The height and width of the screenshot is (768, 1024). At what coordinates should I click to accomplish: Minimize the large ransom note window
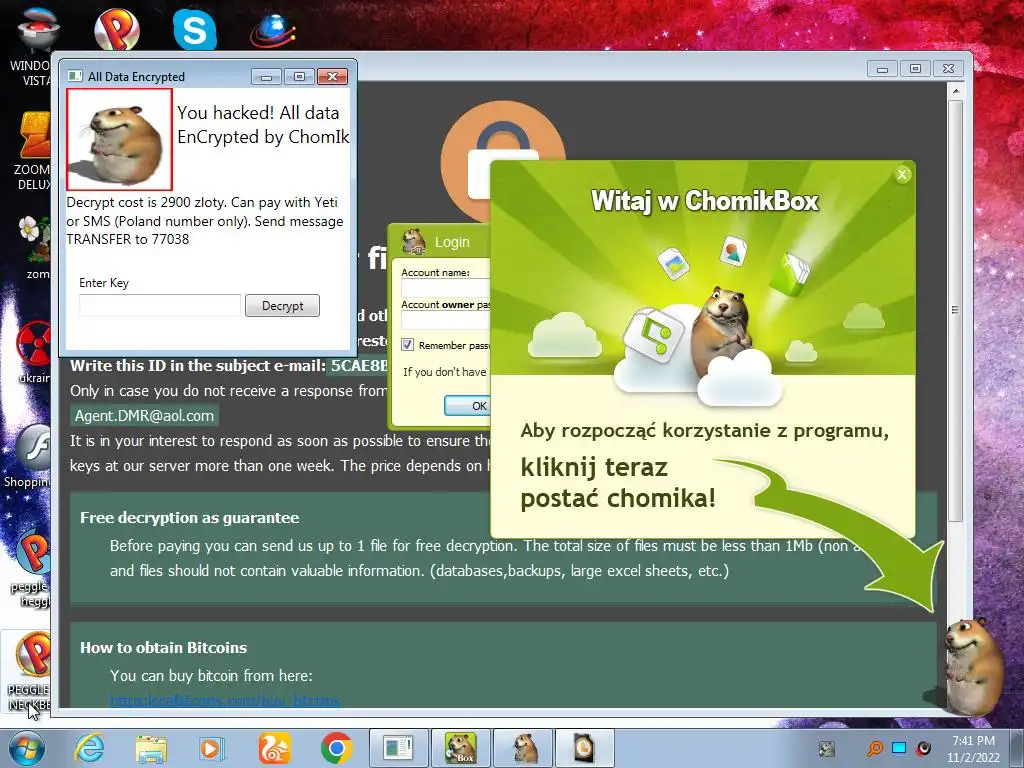pos(882,69)
